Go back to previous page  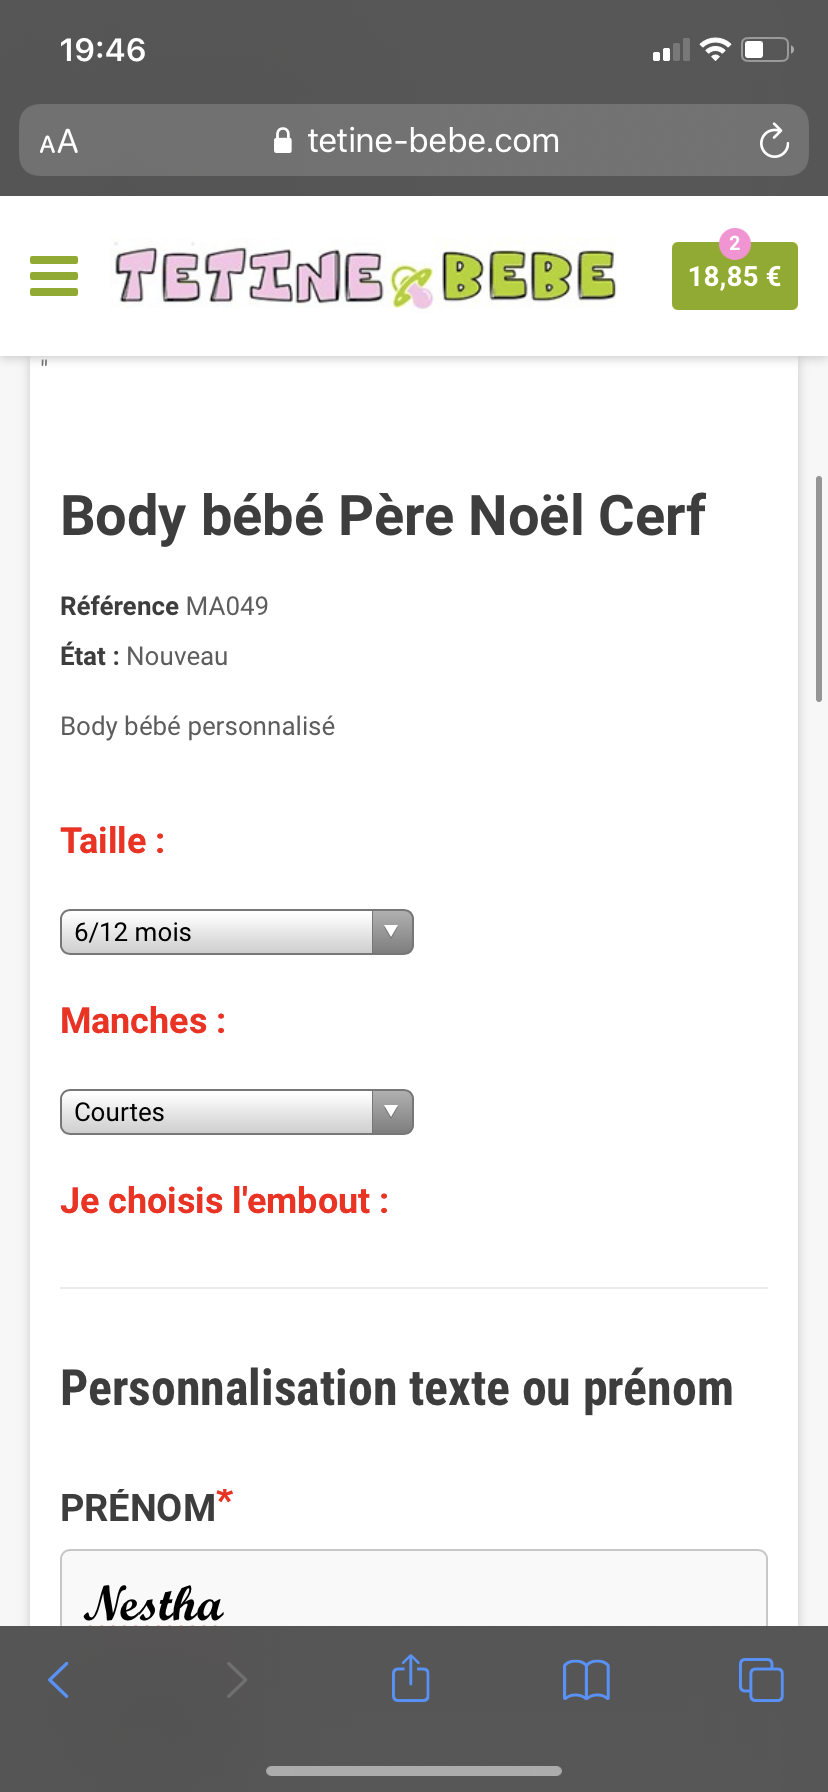(x=59, y=1680)
